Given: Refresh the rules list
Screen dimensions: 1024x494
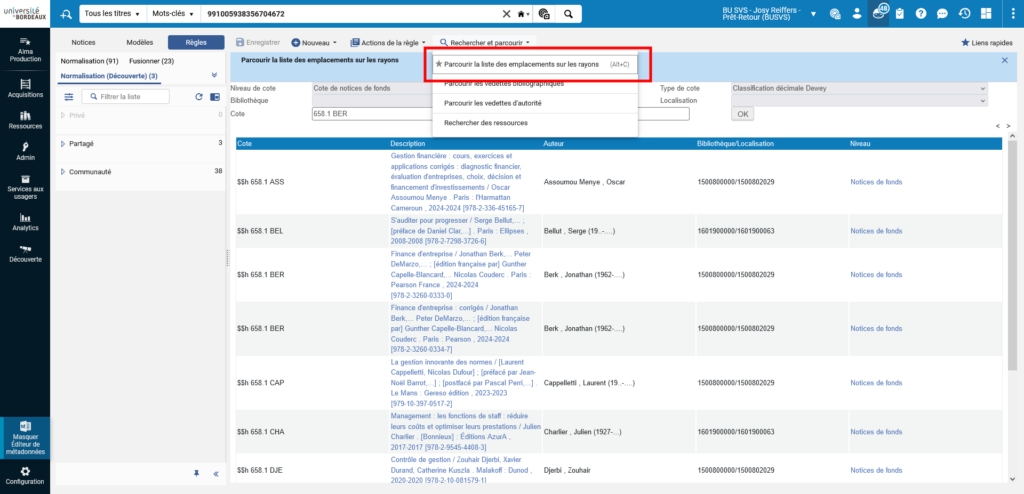Looking at the screenshot, I should pyautogui.click(x=199, y=97).
